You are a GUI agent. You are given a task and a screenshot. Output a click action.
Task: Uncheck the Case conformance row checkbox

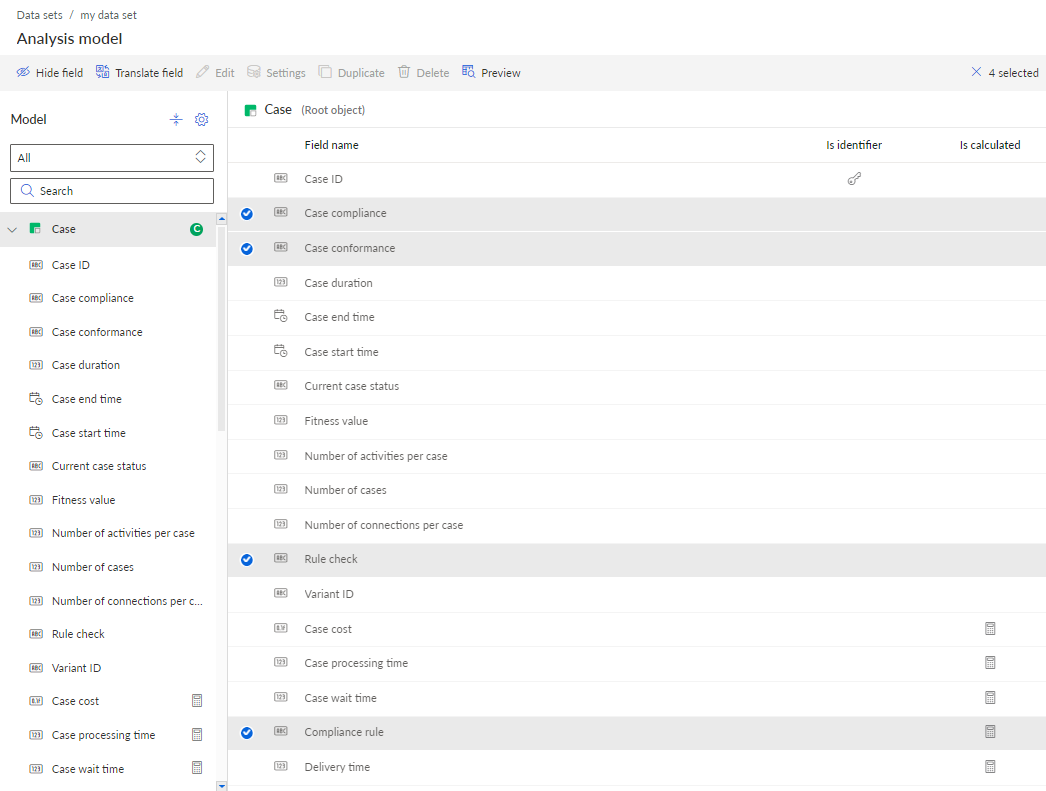point(247,249)
